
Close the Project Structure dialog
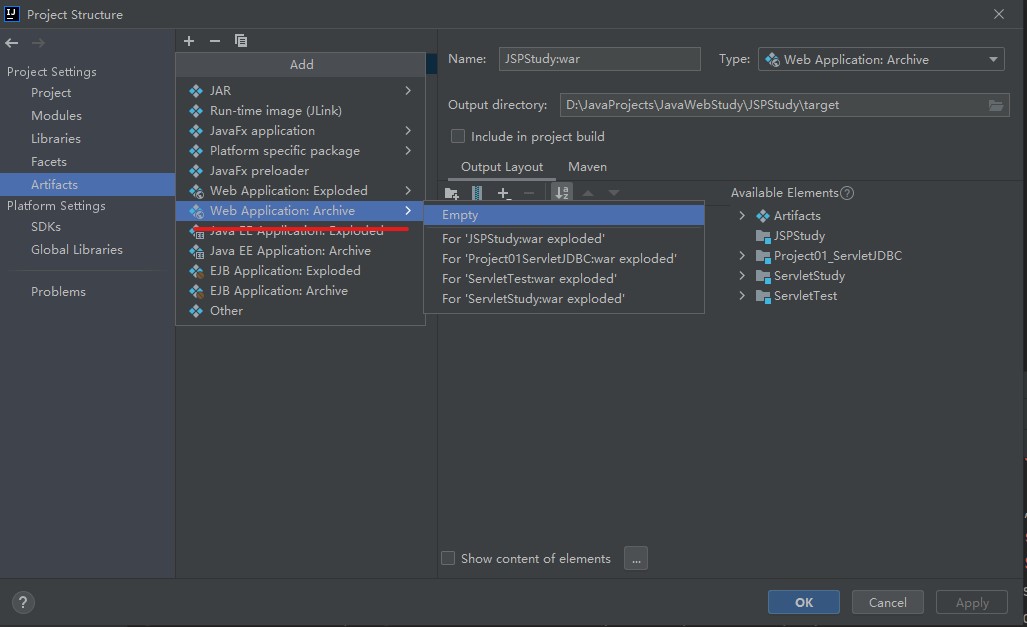(998, 14)
